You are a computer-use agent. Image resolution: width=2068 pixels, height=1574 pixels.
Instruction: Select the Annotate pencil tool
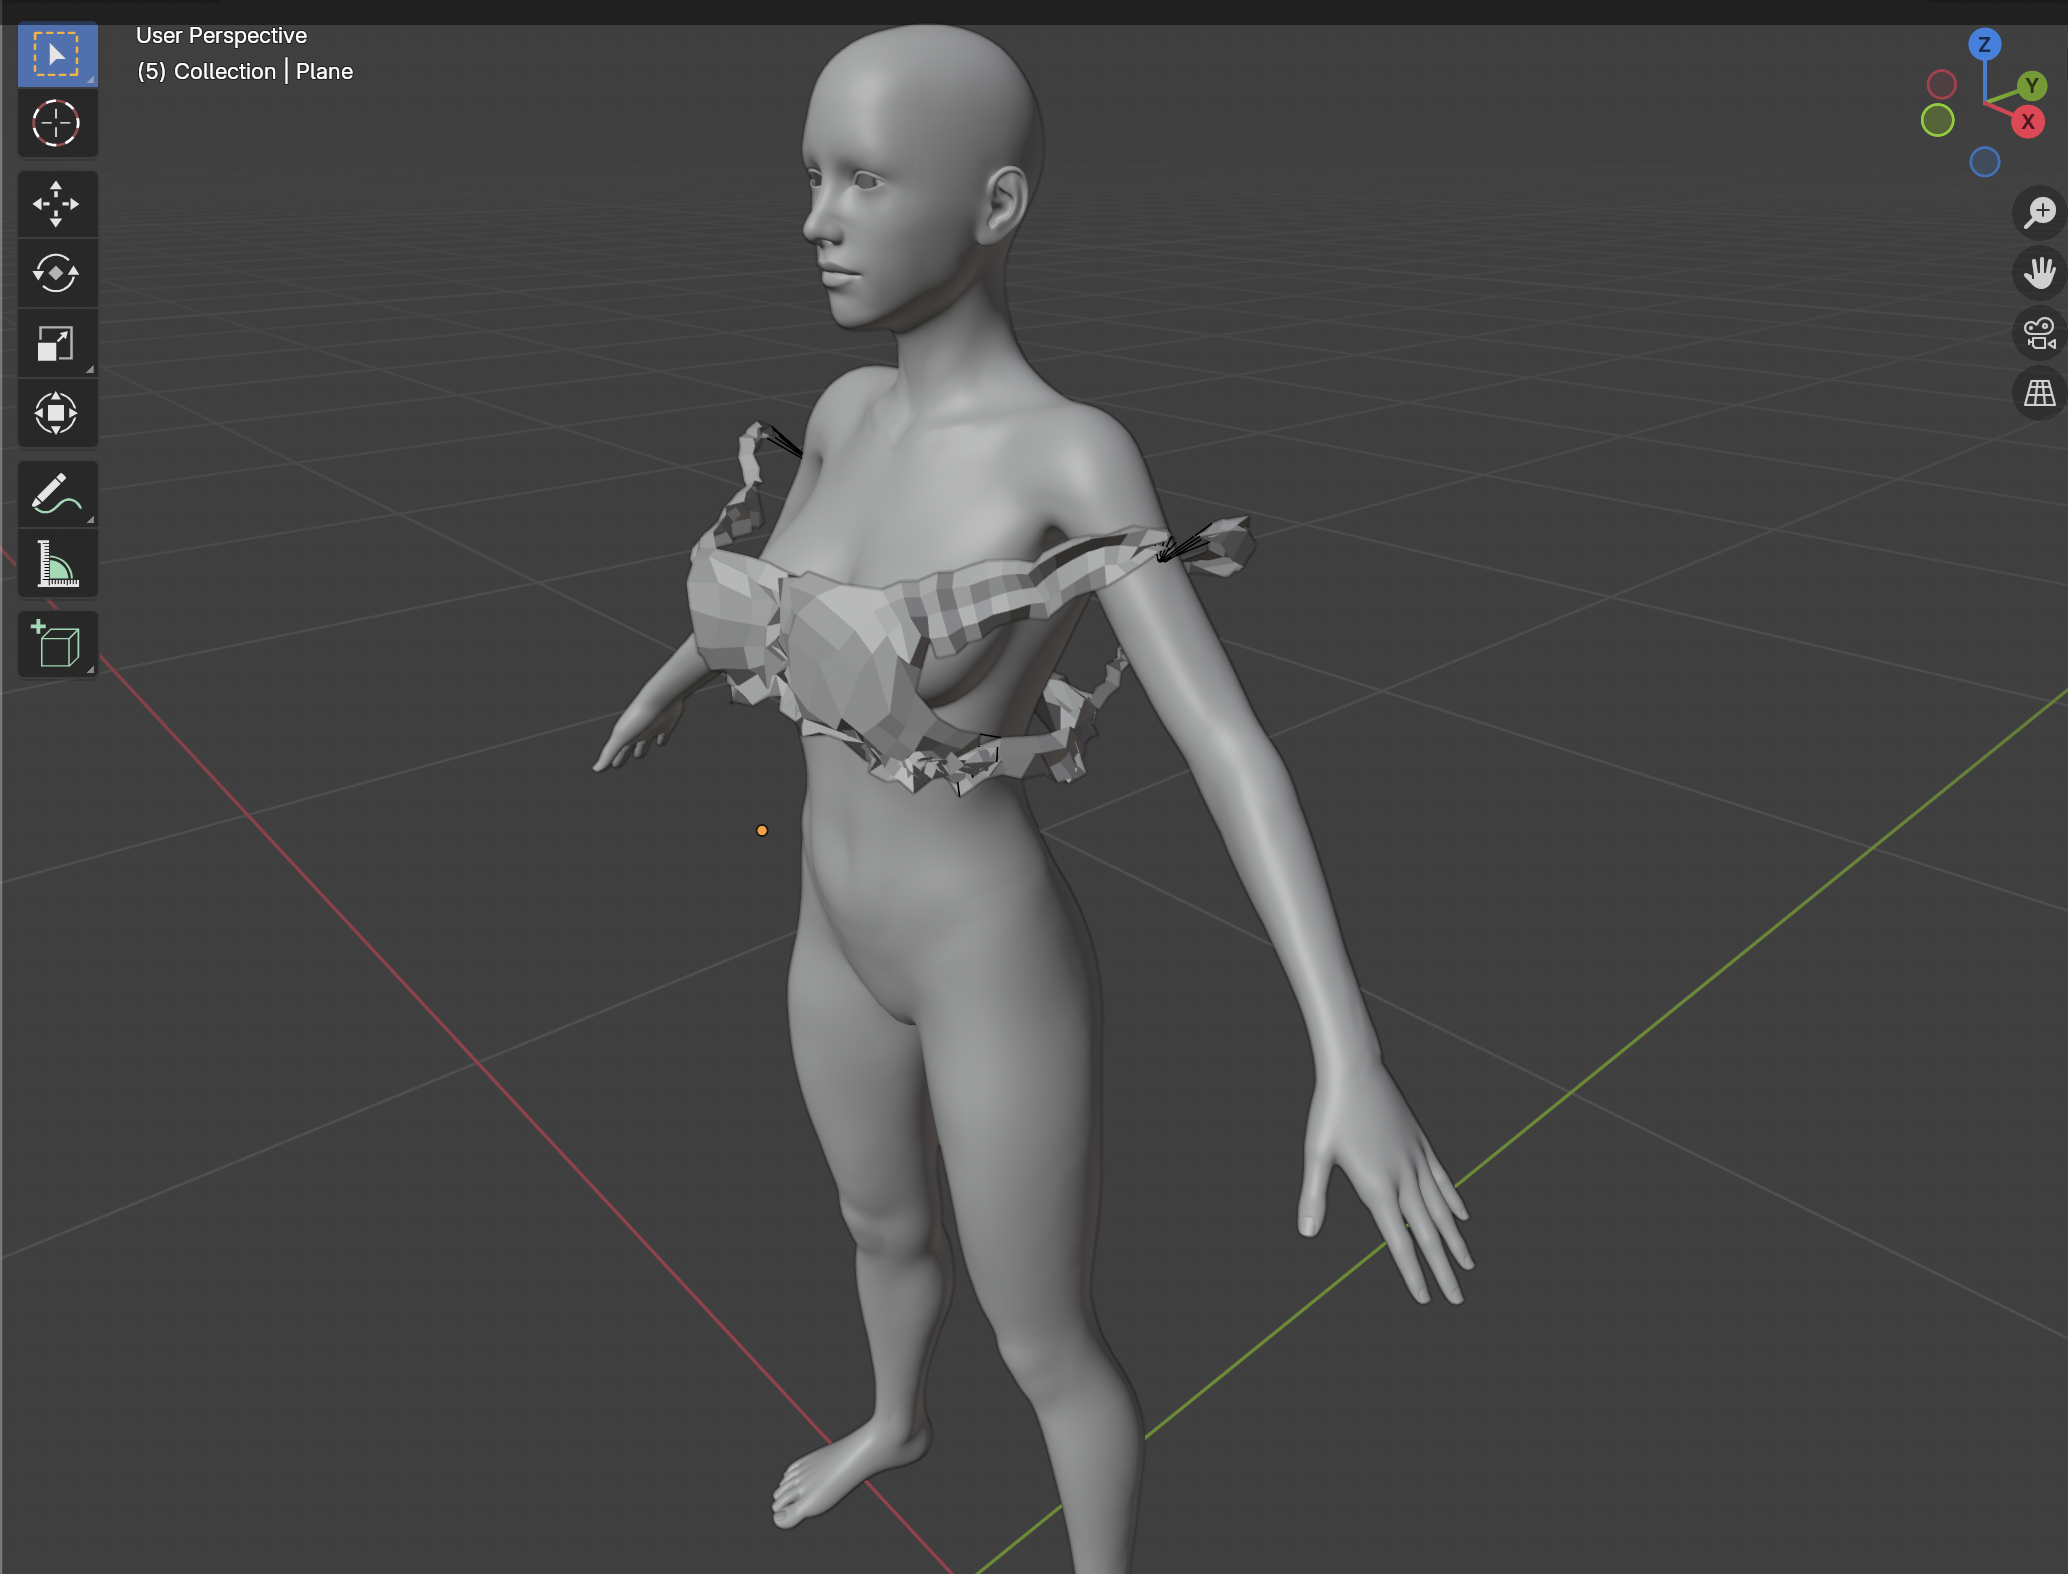[x=57, y=494]
